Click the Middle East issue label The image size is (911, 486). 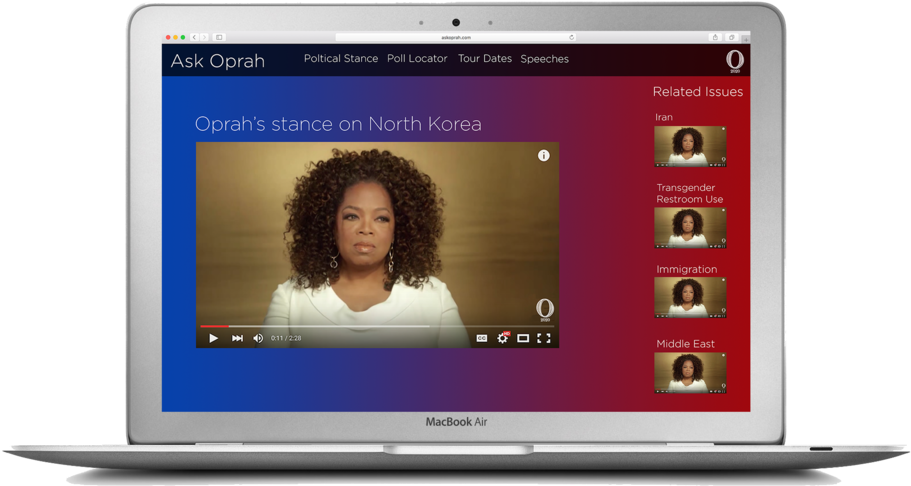tap(686, 344)
